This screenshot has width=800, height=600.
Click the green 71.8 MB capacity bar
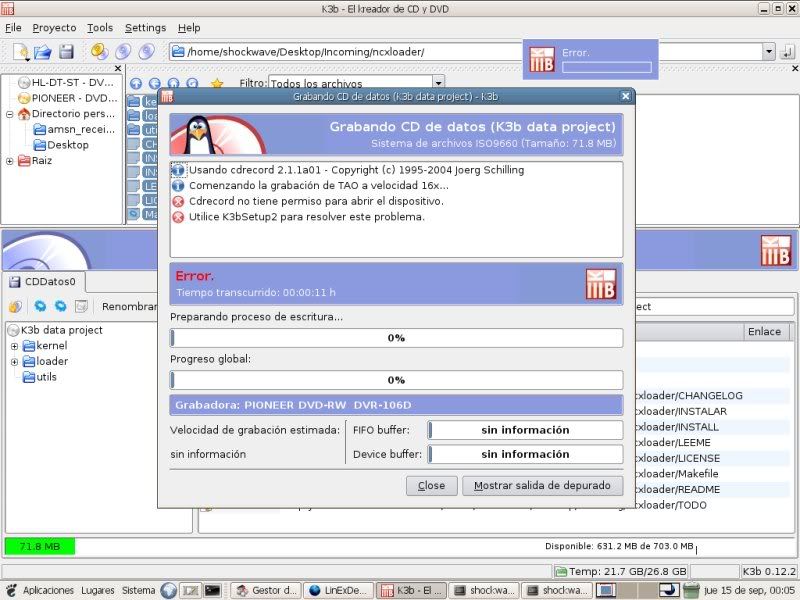point(40,546)
